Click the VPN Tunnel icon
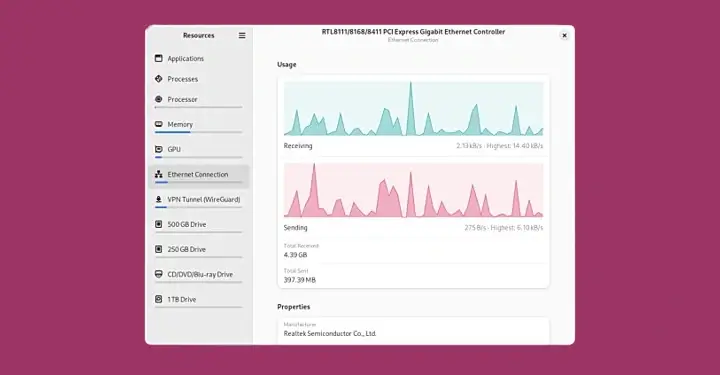This screenshot has height=375, width=720. (x=159, y=199)
